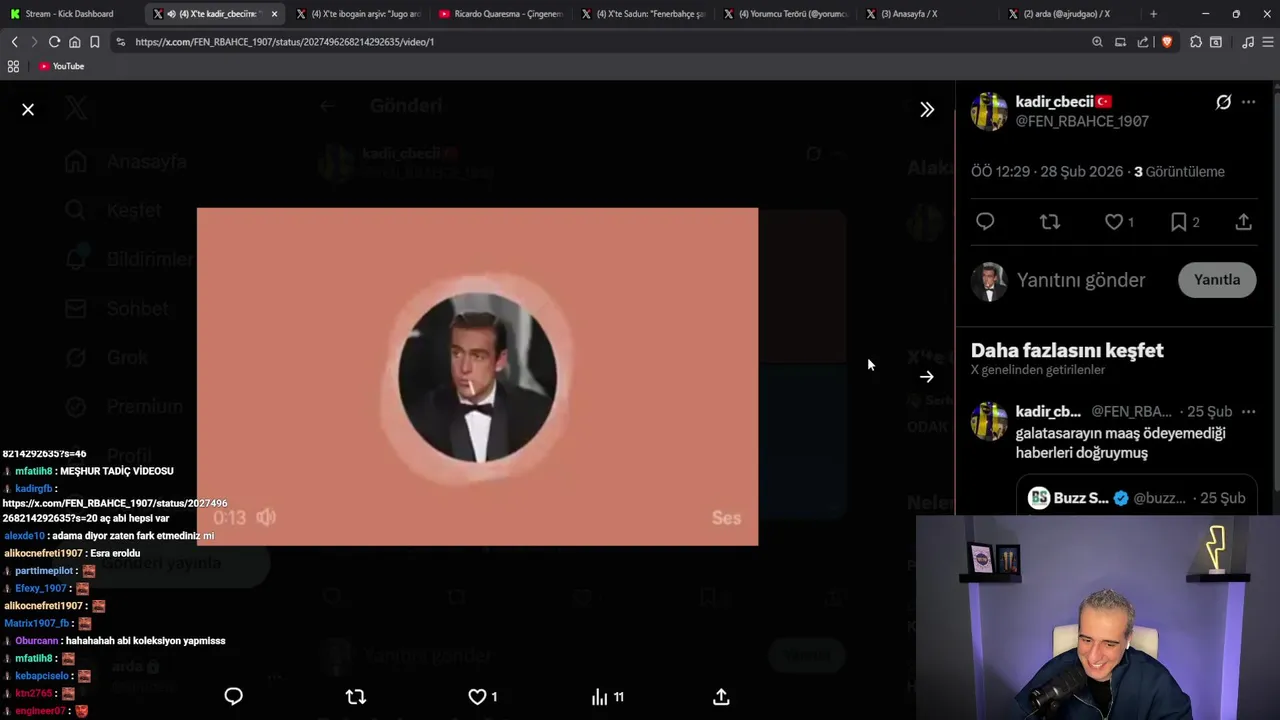Open media control music note icon
This screenshot has height=720, width=1280.
(1247, 42)
